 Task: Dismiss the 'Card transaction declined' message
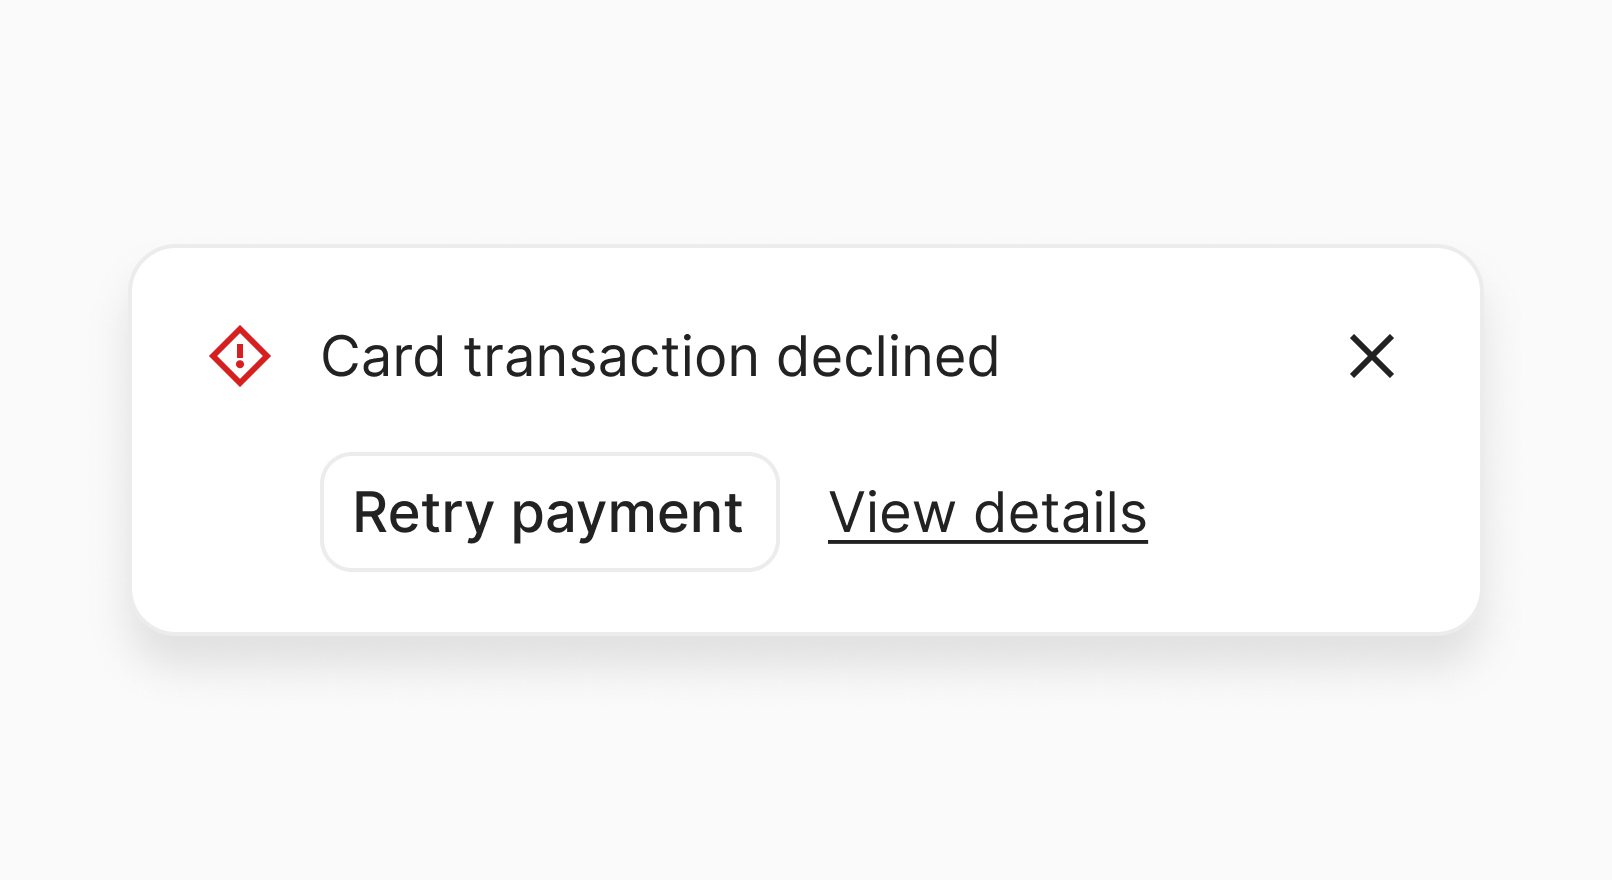[1371, 356]
